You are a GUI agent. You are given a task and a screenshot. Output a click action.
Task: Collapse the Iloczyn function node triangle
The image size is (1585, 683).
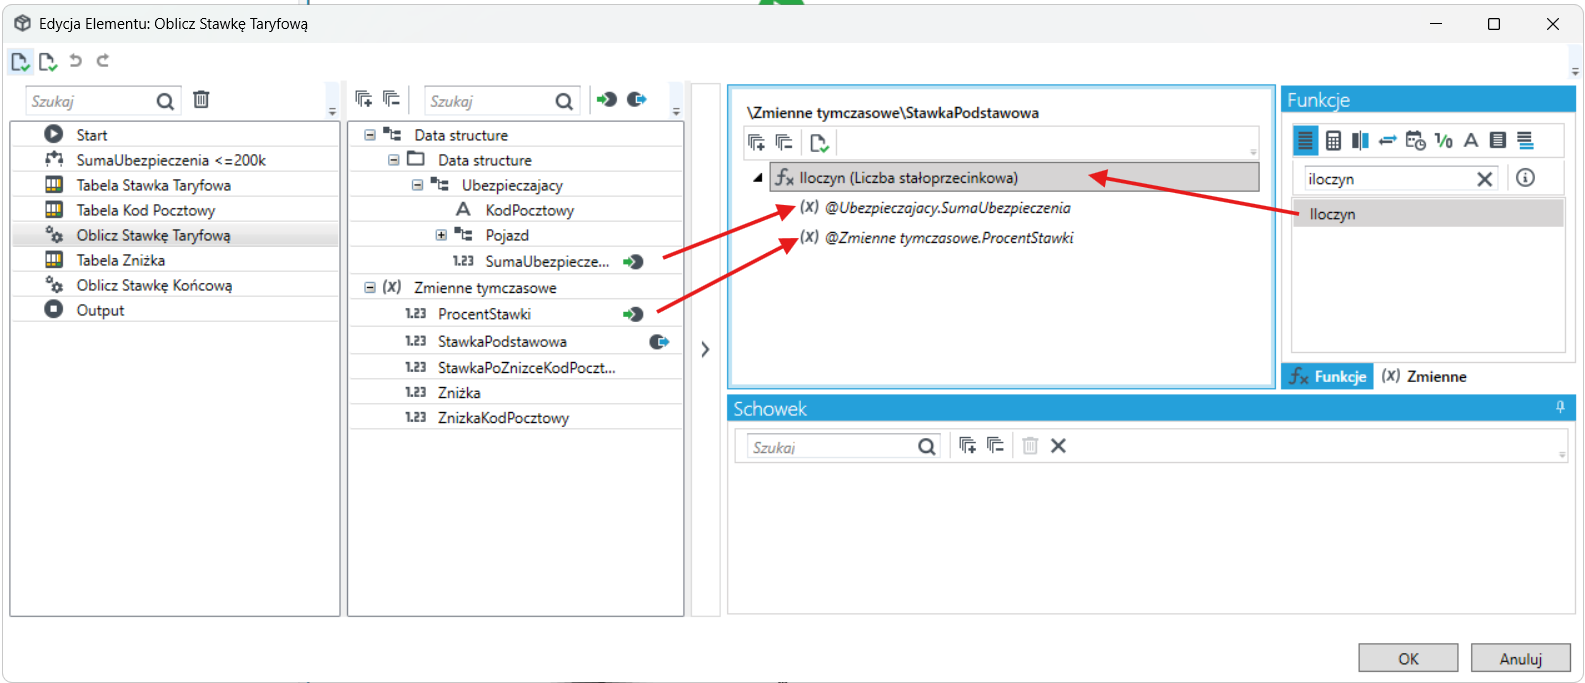coord(758,178)
